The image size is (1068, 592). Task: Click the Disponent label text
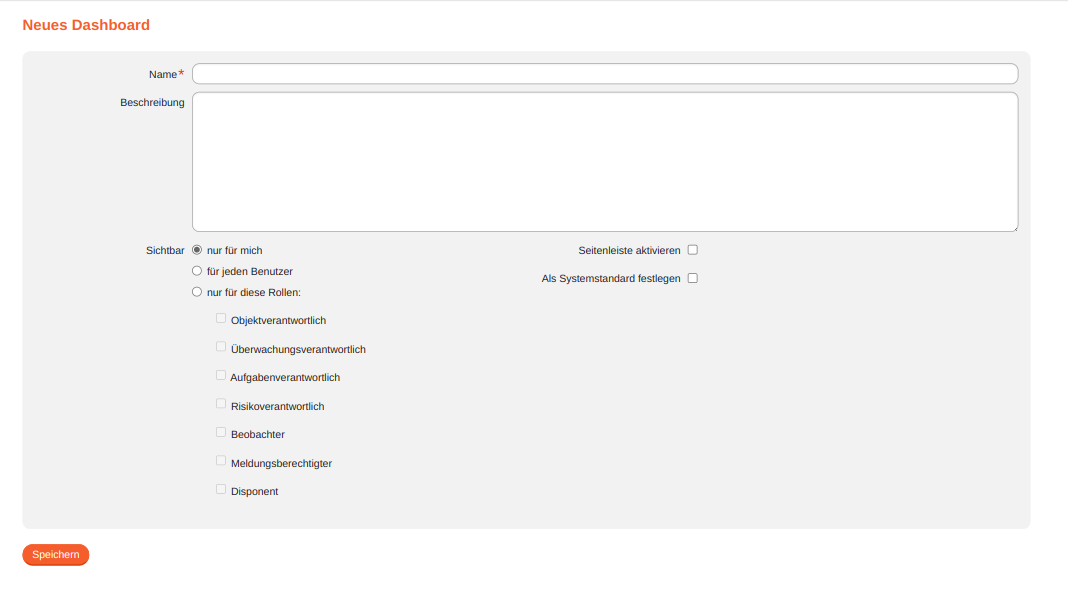pyautogui.click(x=254, y=490)
